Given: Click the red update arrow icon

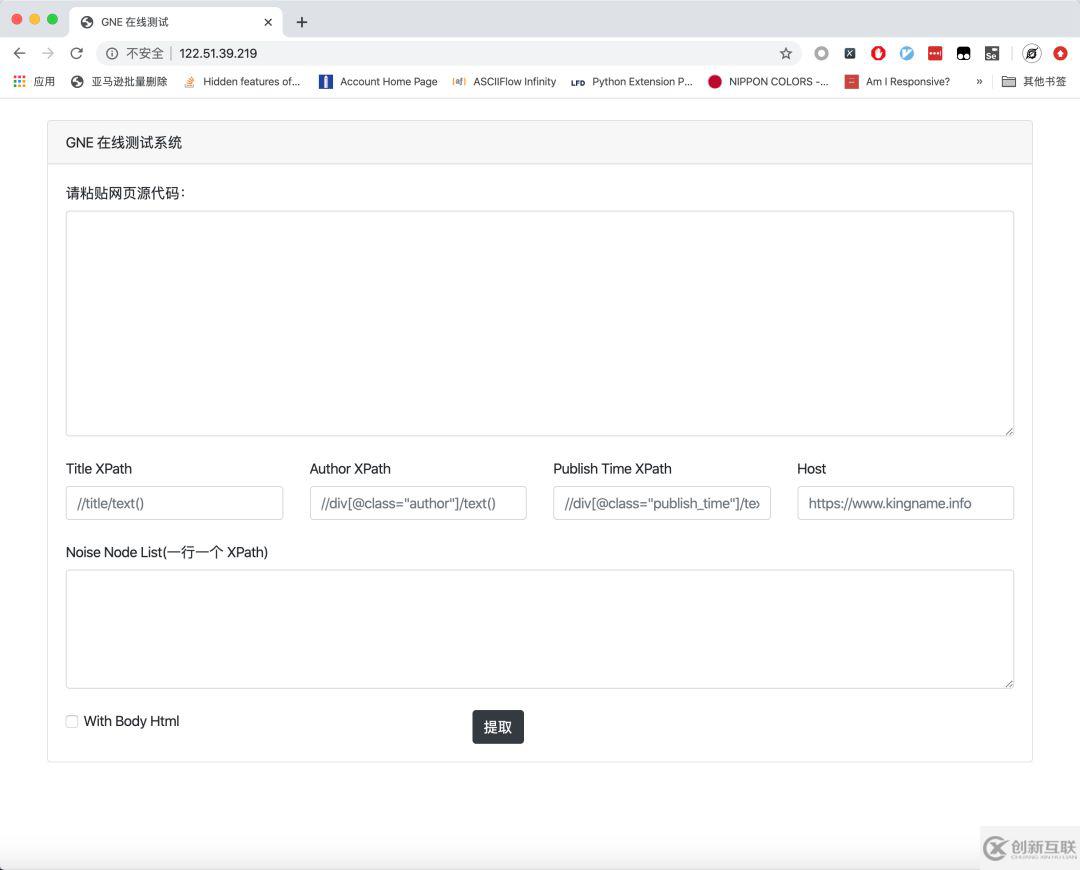Looking at the screenshot, I should pyautogui.click(x=1060, y=53).
